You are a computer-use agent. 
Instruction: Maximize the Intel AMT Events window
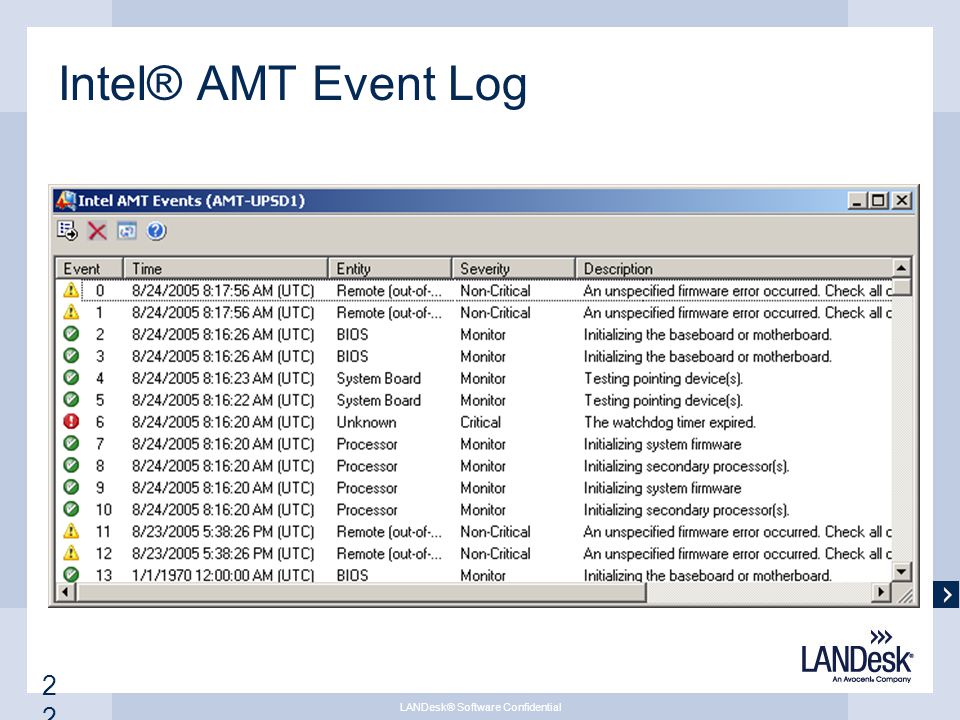coord(878,200)
